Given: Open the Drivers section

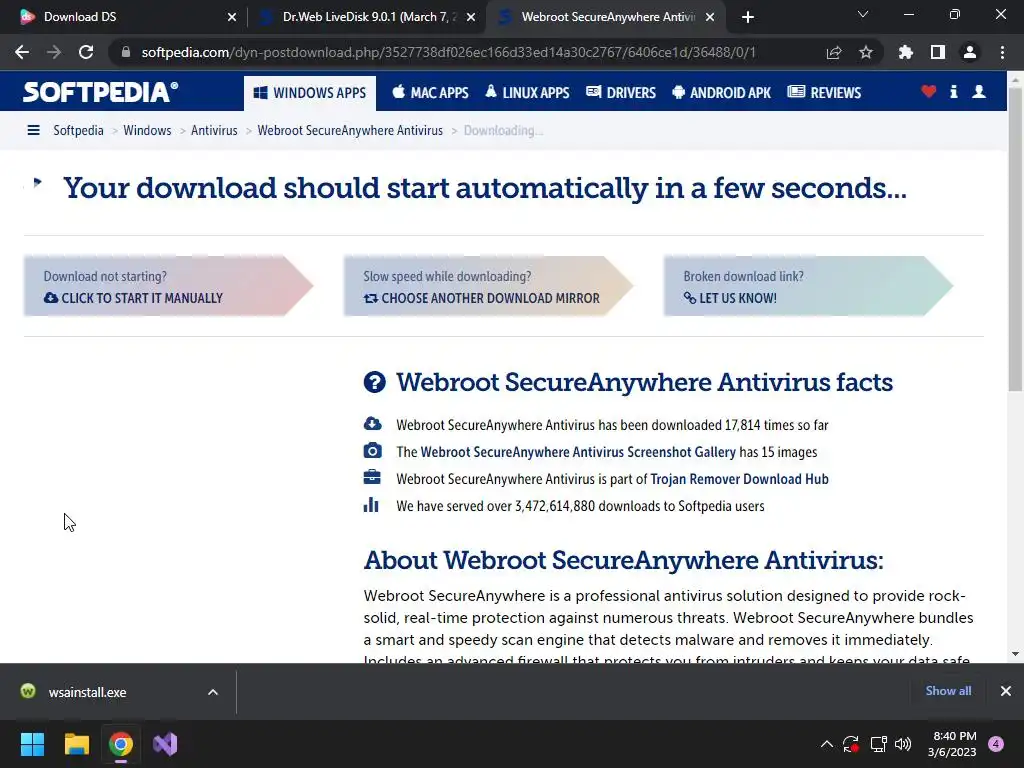Looking at the screenshot, I should point(621,93).
